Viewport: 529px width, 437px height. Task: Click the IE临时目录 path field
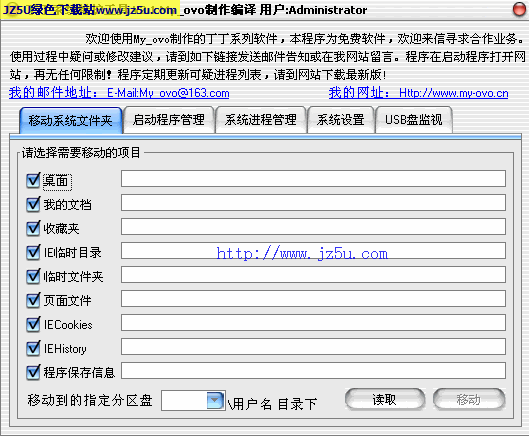(x=313, y=251)
